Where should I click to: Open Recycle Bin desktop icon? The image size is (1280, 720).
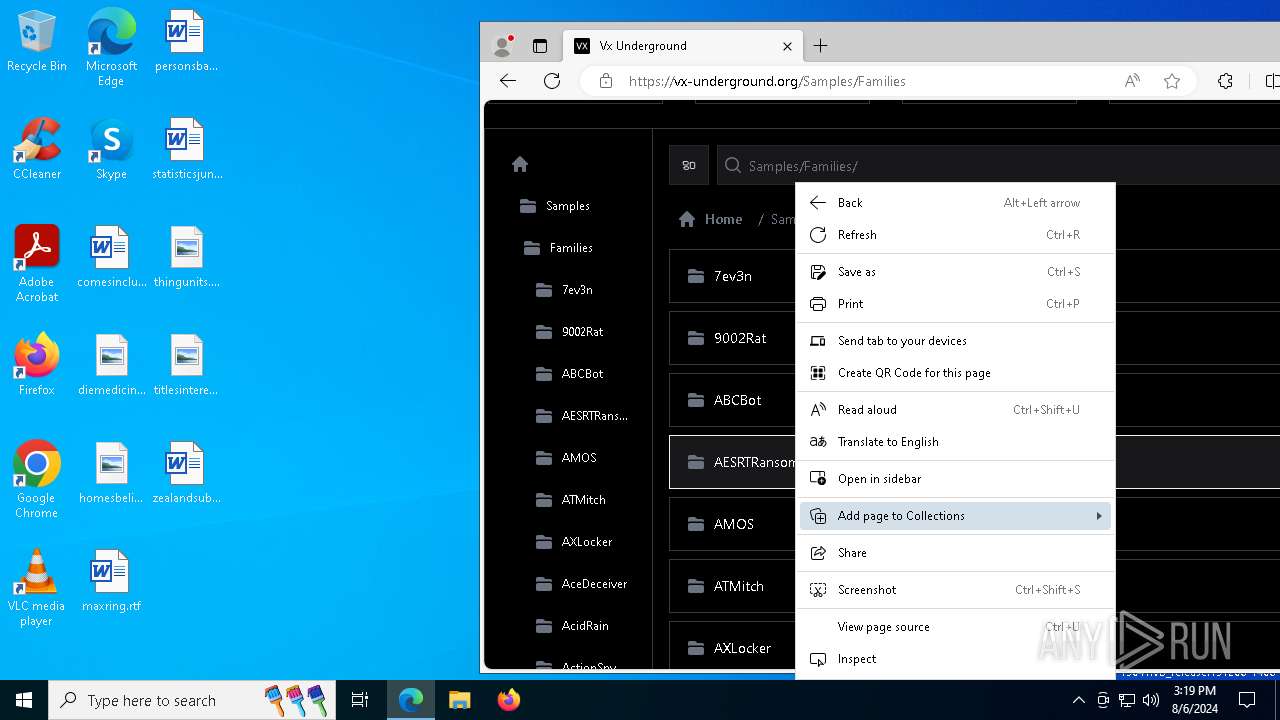37,42
